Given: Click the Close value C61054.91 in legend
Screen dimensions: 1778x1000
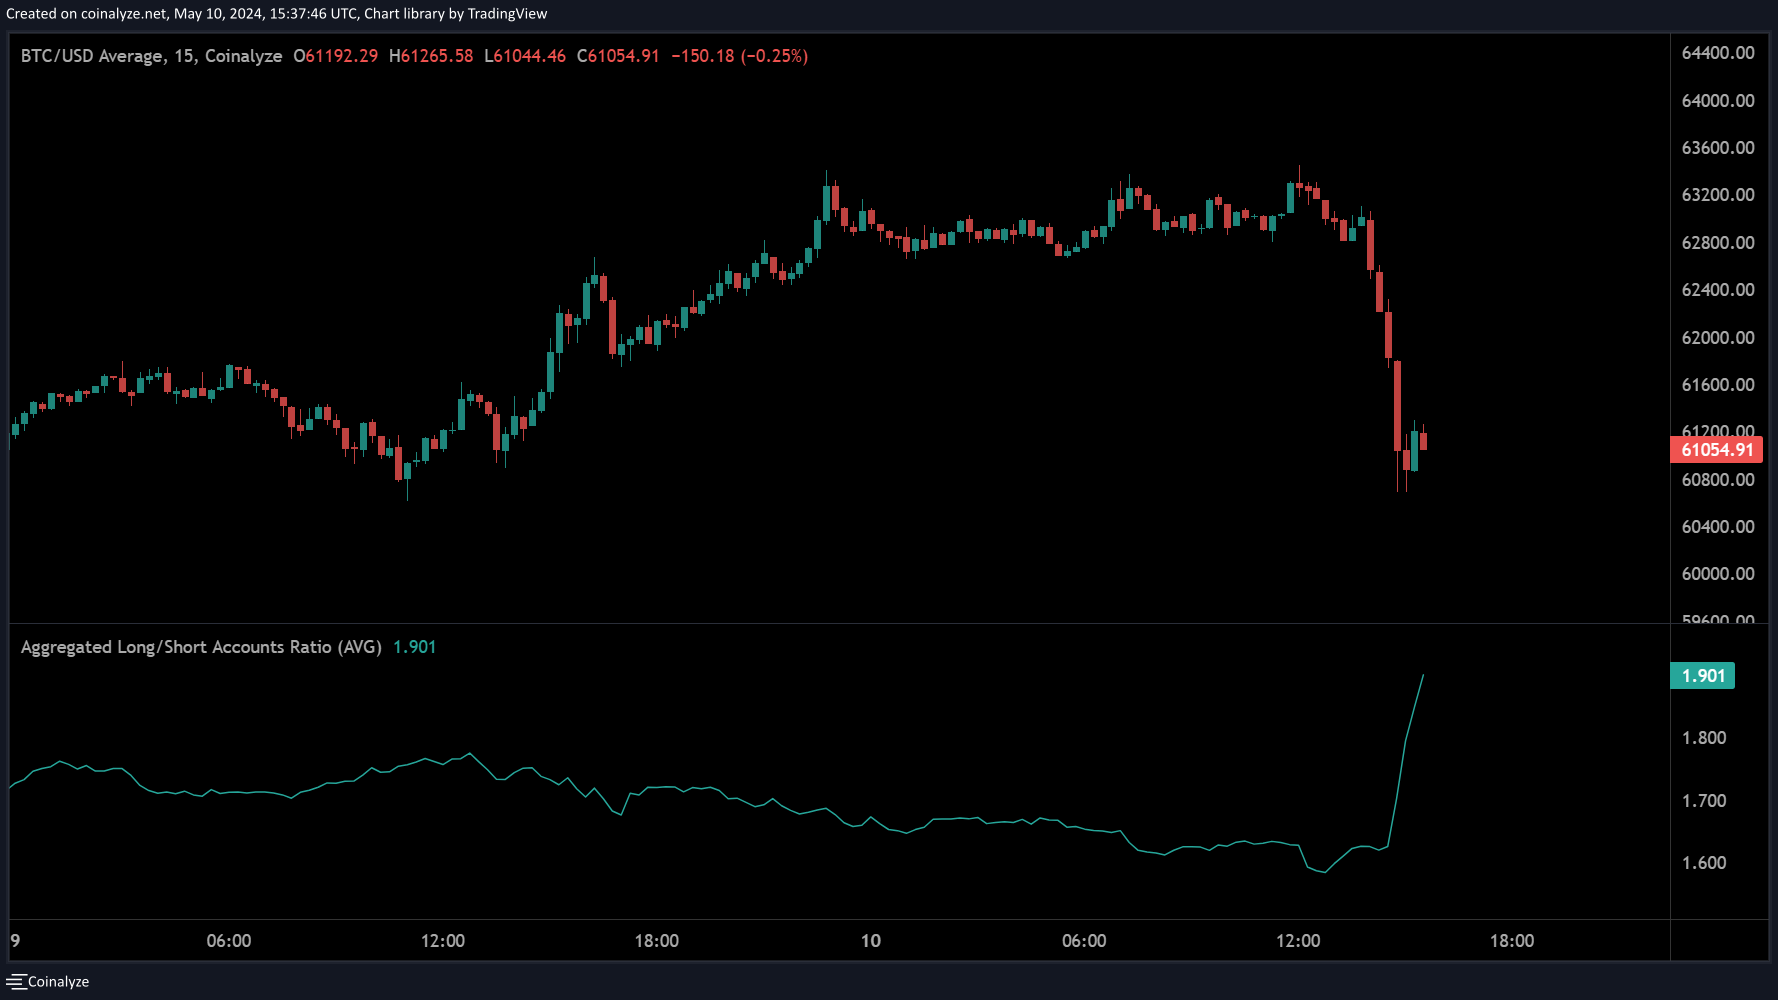Looking at the screenshot, I should 618,56.
